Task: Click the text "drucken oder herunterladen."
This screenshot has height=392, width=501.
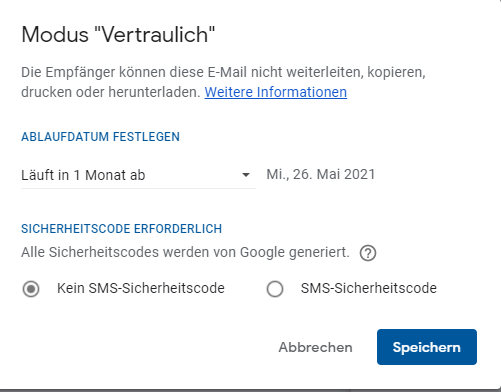Action: coord(111,92)
